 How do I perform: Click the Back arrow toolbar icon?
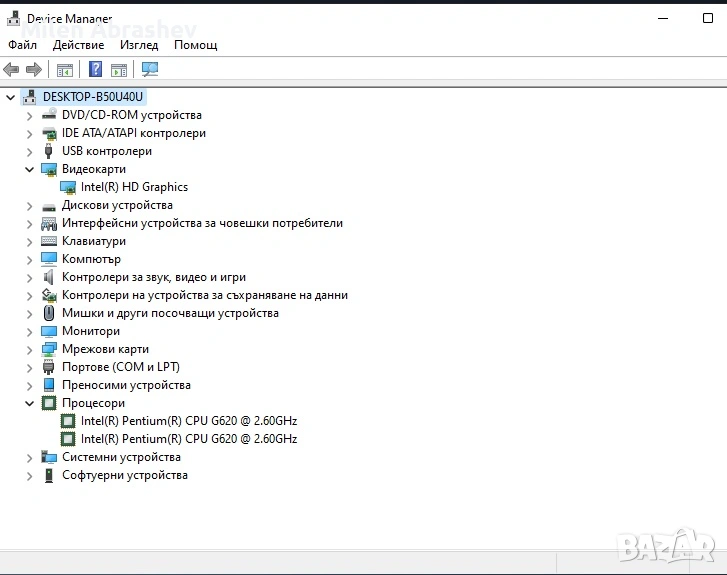coord(11,69)
